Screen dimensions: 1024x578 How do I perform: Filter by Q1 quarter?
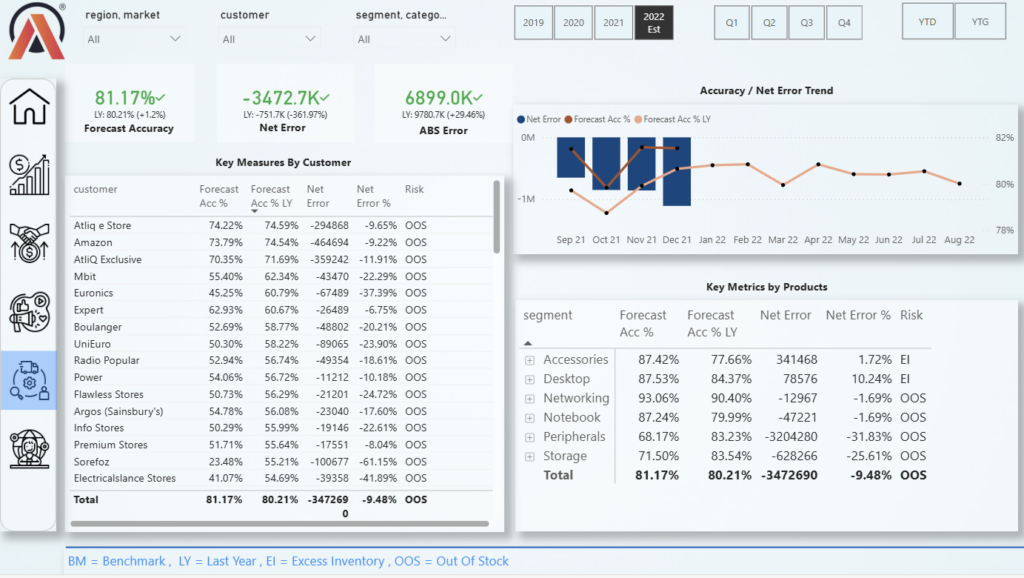(x=731, y=23)
